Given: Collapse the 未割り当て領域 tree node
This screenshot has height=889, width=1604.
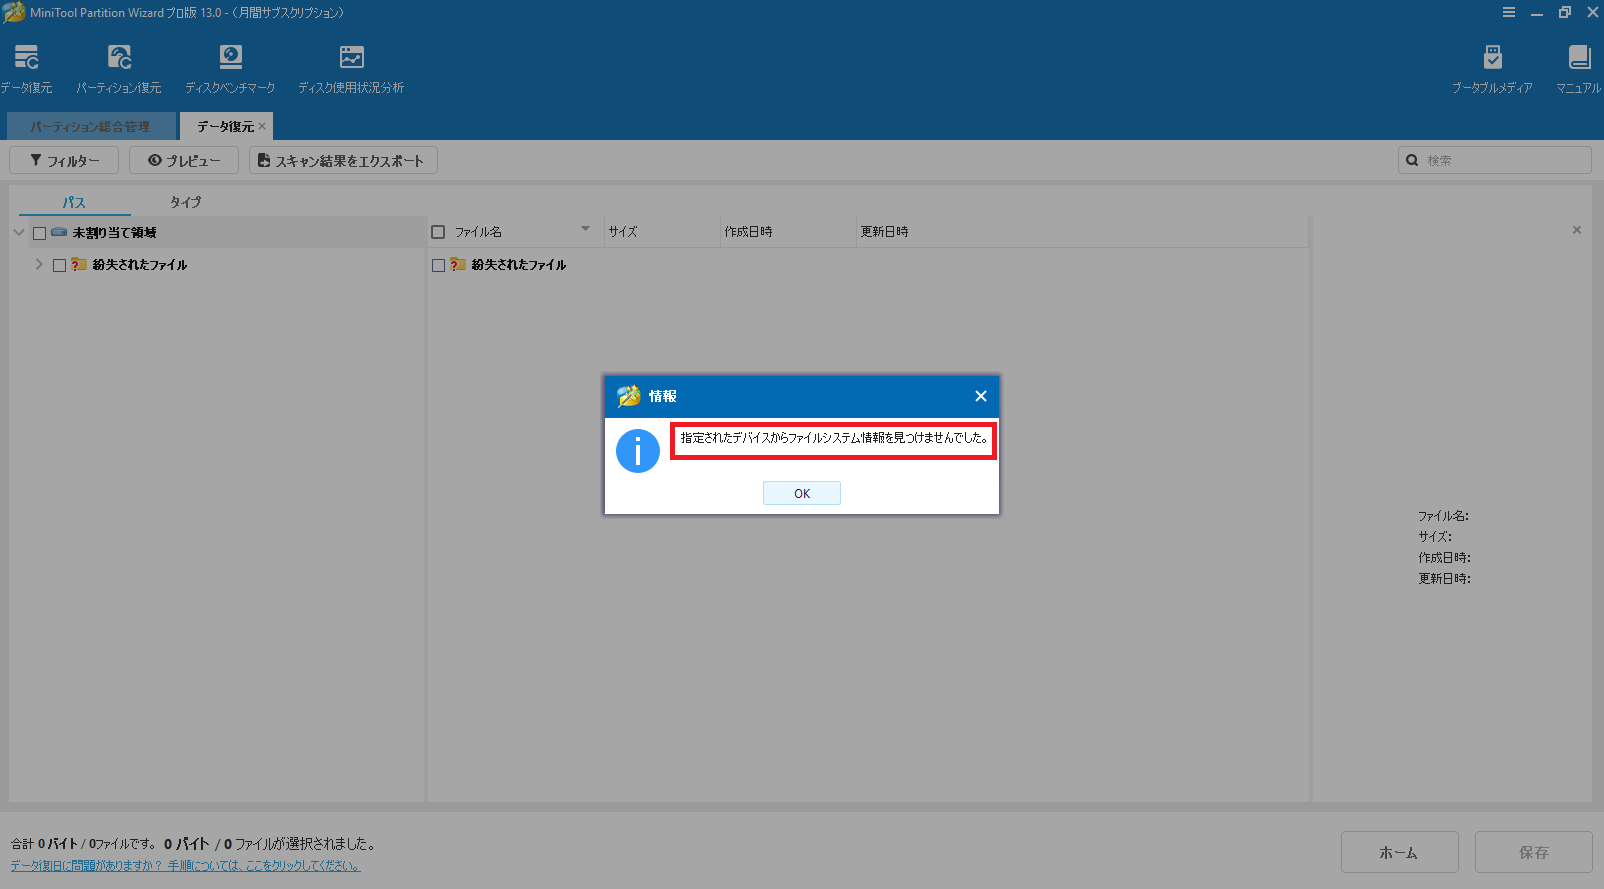Looking at the screenshot, I should coord(19,233).
